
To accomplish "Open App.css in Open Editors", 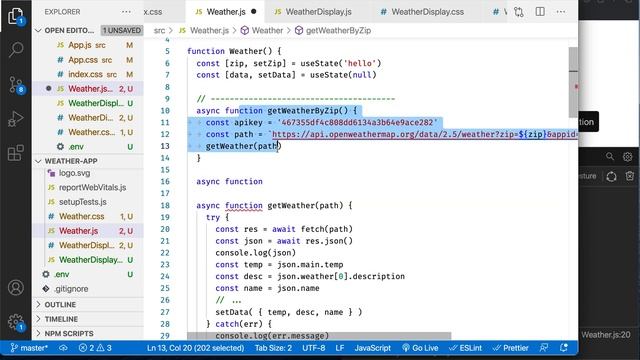I will click(x=88, y=60).
